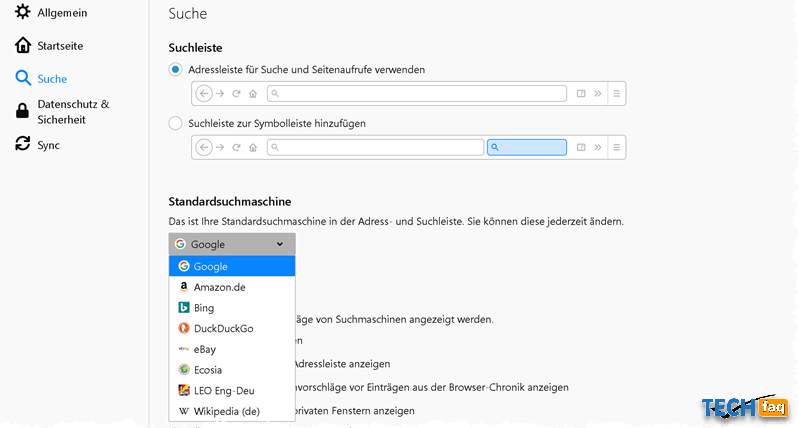Viewport: 799px width, 428px height.
Task: Choose Wikipedia (de) in the engine list
Action: 232,411
